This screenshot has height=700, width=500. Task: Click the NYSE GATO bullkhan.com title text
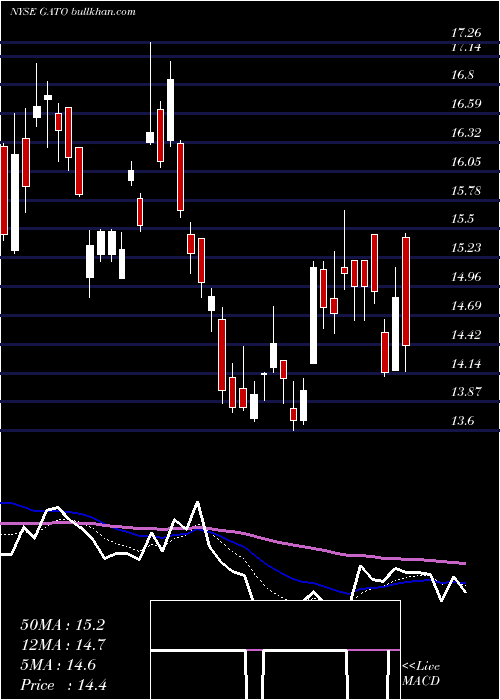(x=73, y=12)
